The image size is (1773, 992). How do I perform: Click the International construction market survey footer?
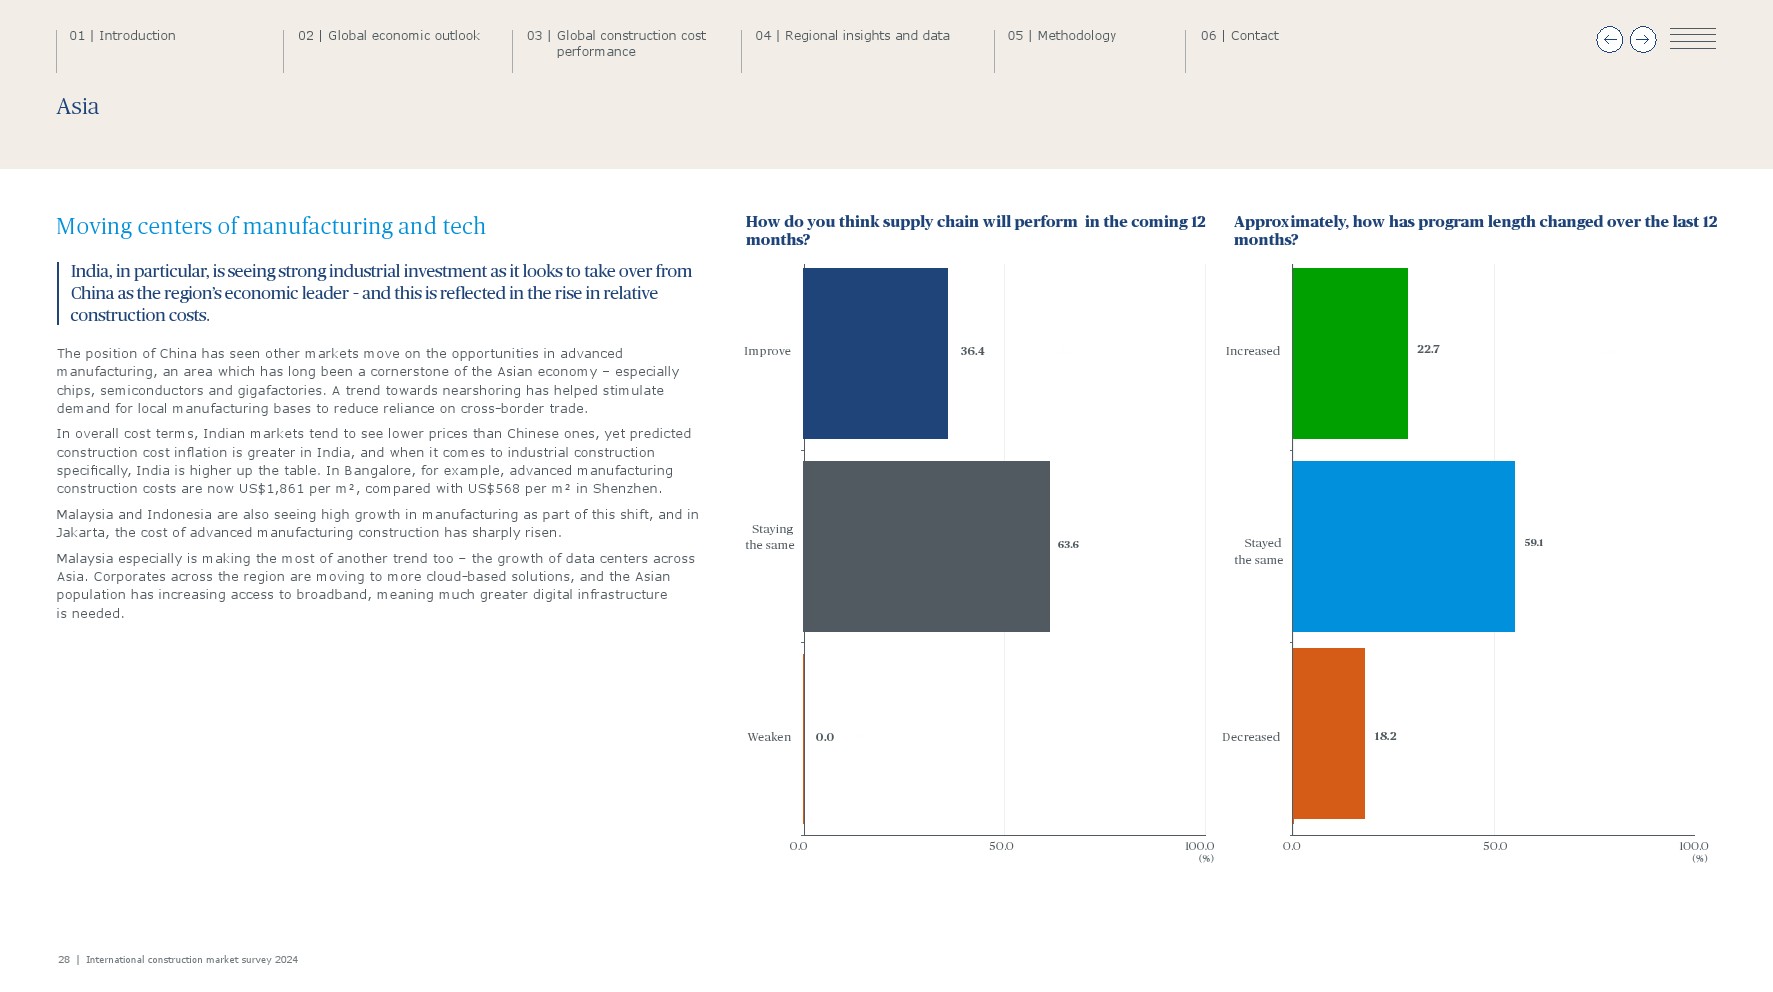[x=191, y=960]
